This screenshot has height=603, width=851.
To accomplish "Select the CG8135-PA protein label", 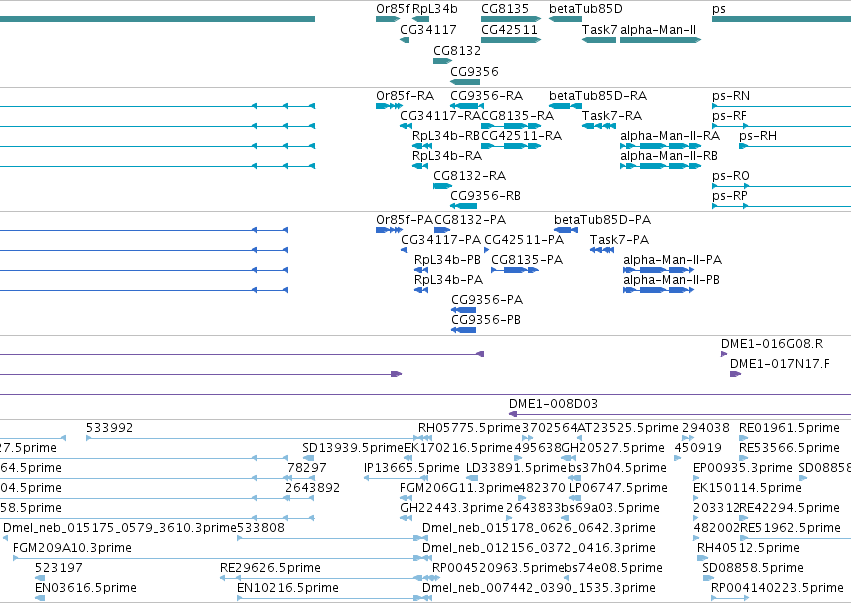I will pos(527,260).
